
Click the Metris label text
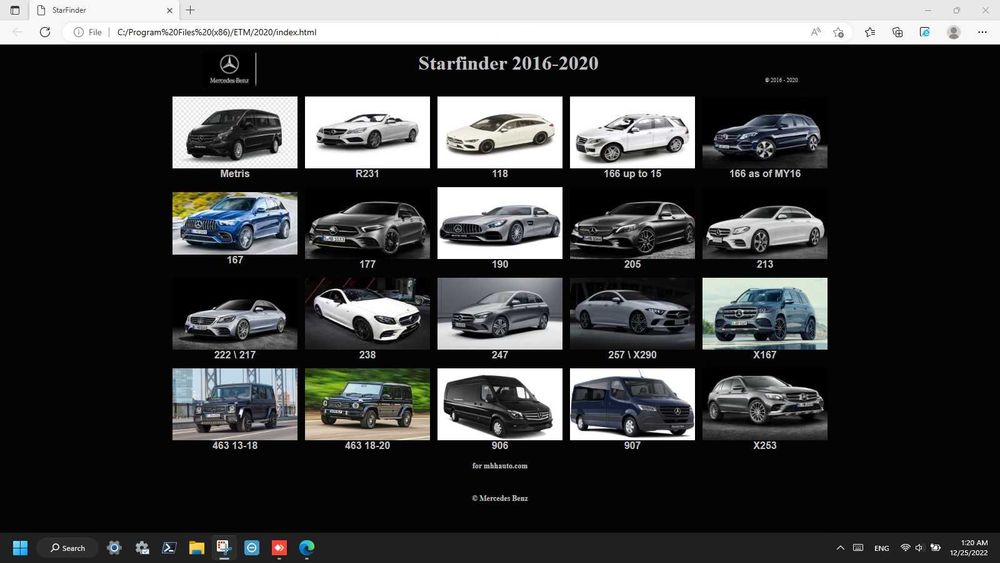[x=235, y=173]
